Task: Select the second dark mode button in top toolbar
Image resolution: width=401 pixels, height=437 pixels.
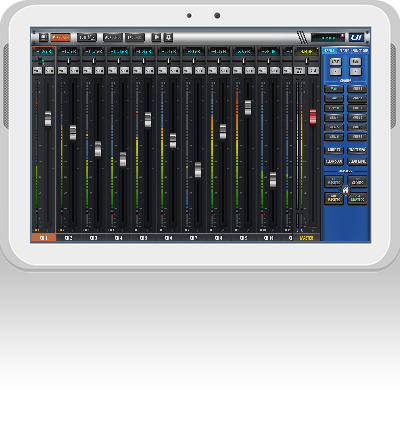Action: 87,37
